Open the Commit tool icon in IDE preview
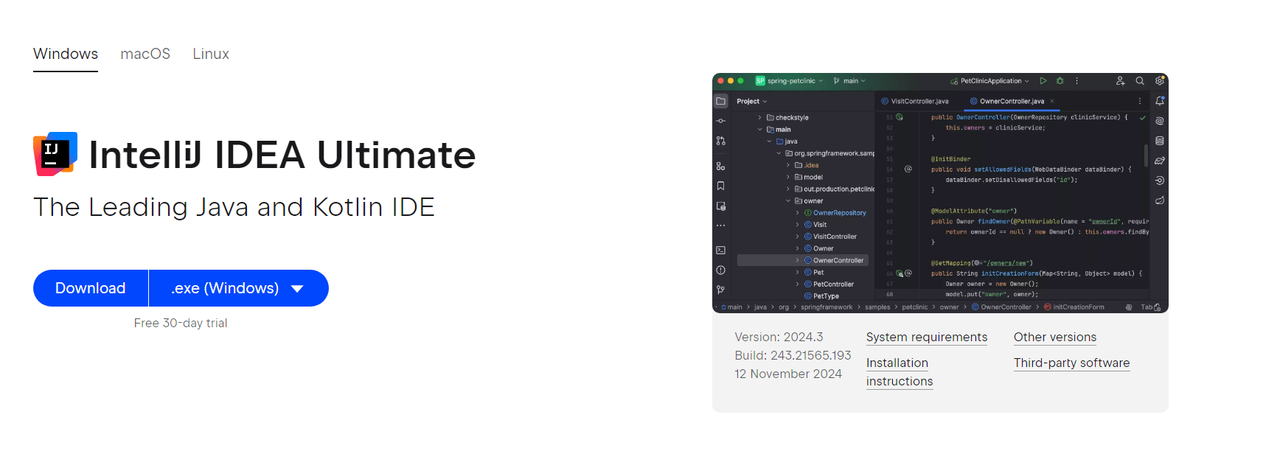 [x=720, y=121]
